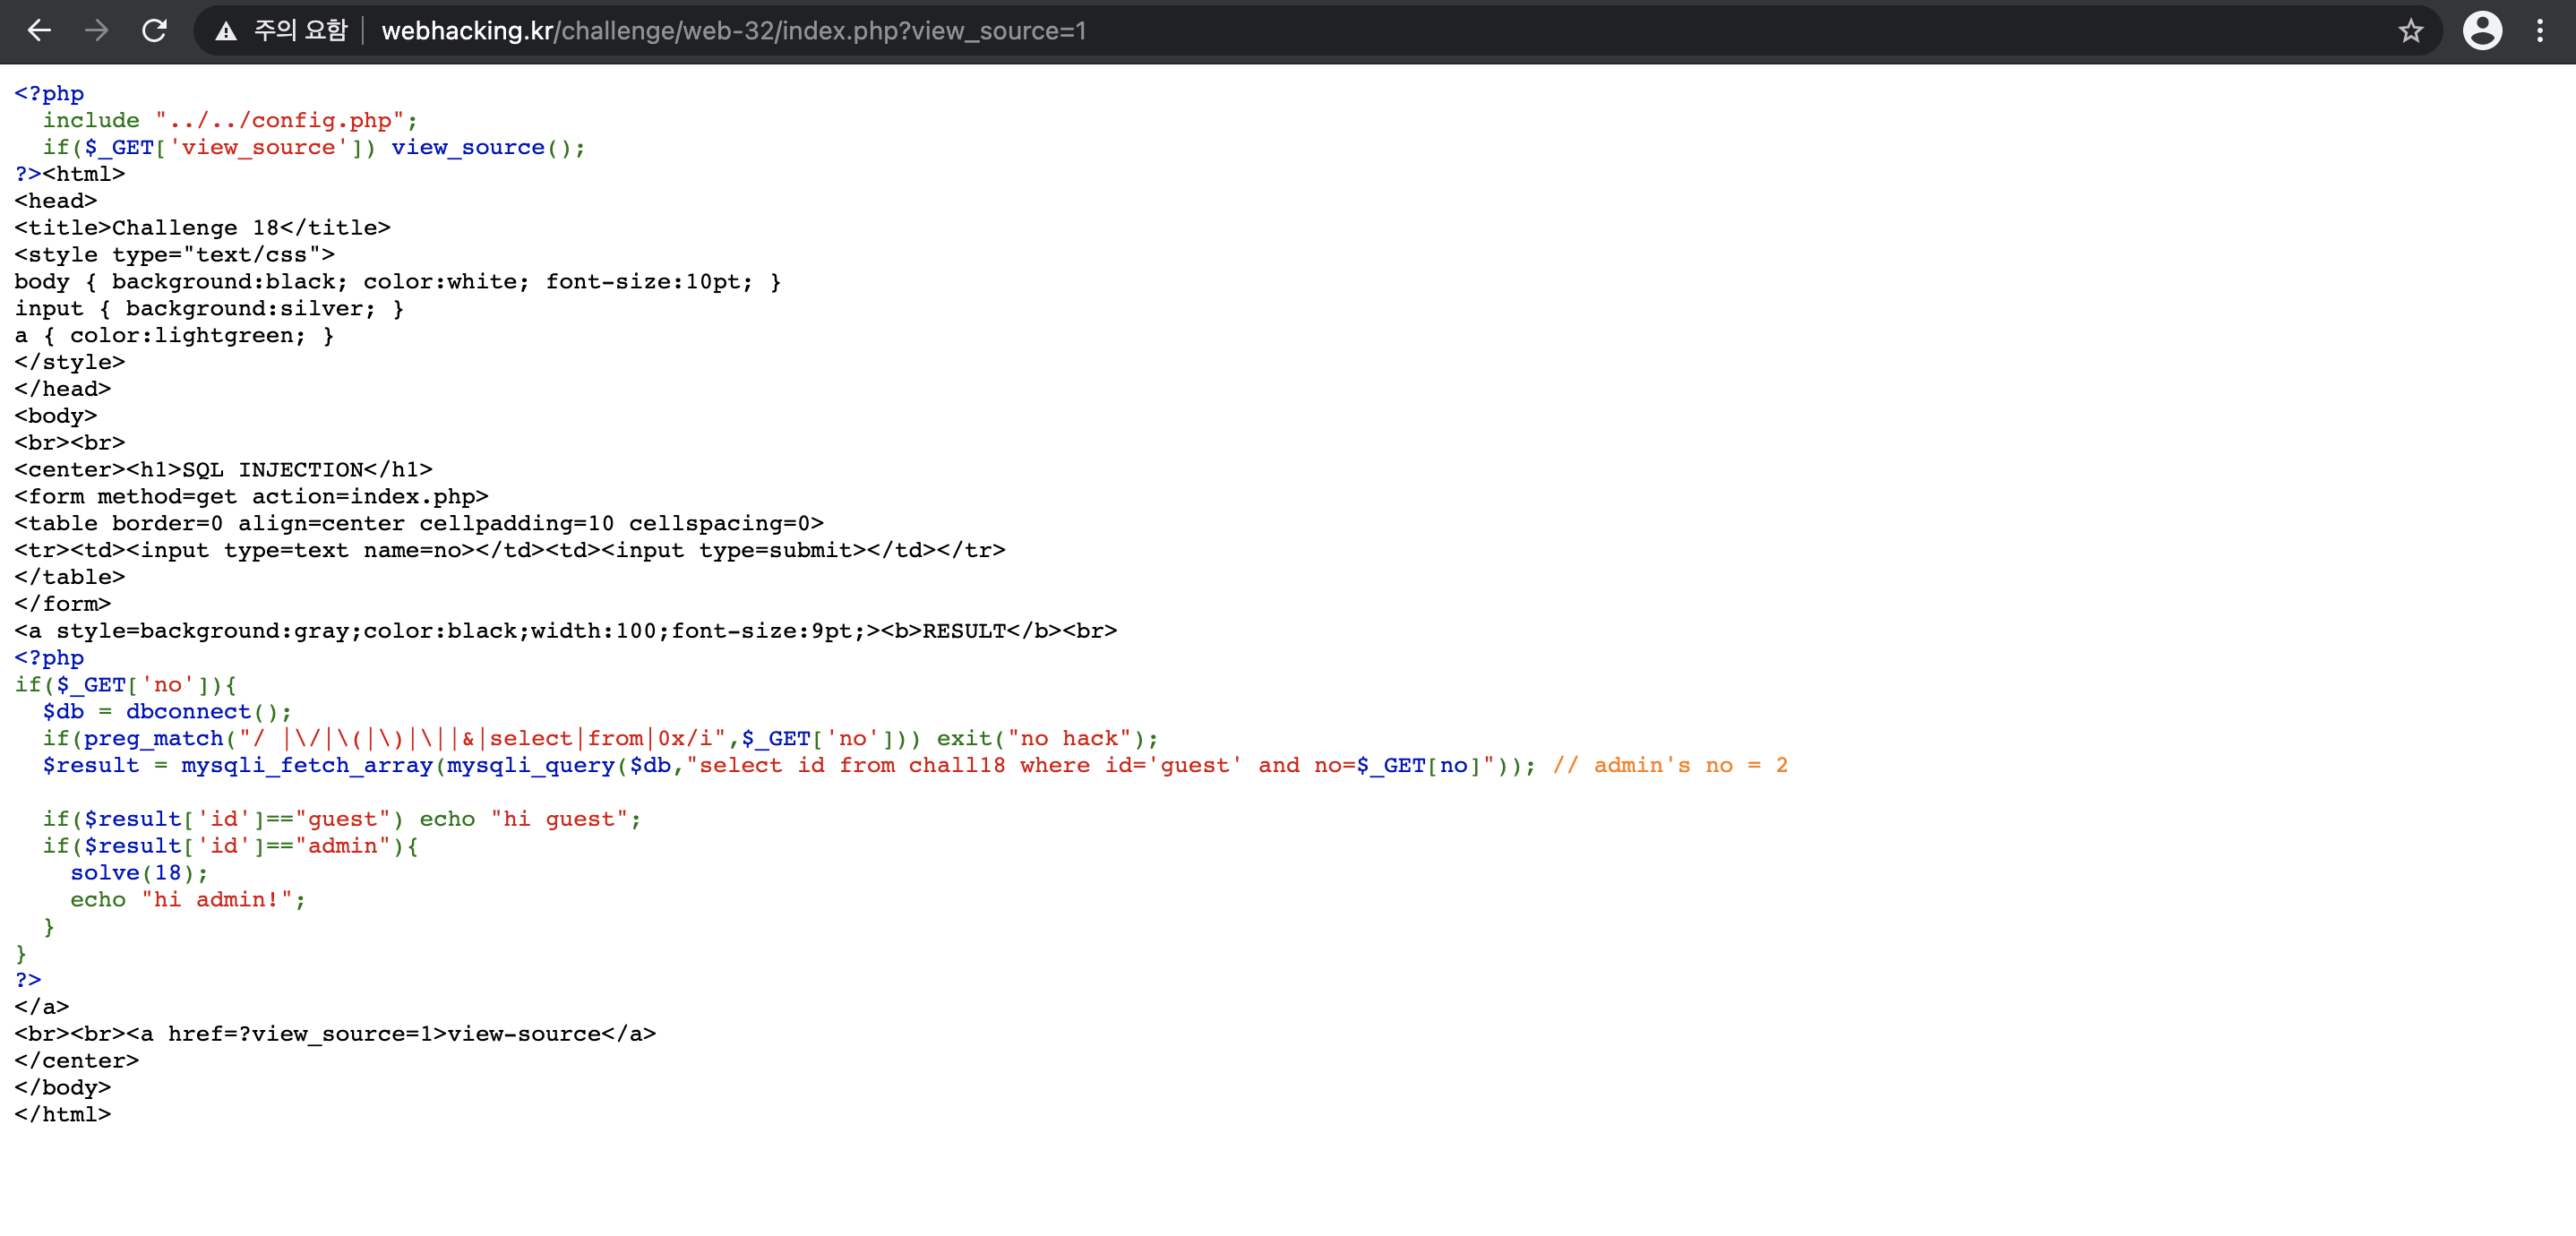Click the solve(18) code line

tap(139, 873)
